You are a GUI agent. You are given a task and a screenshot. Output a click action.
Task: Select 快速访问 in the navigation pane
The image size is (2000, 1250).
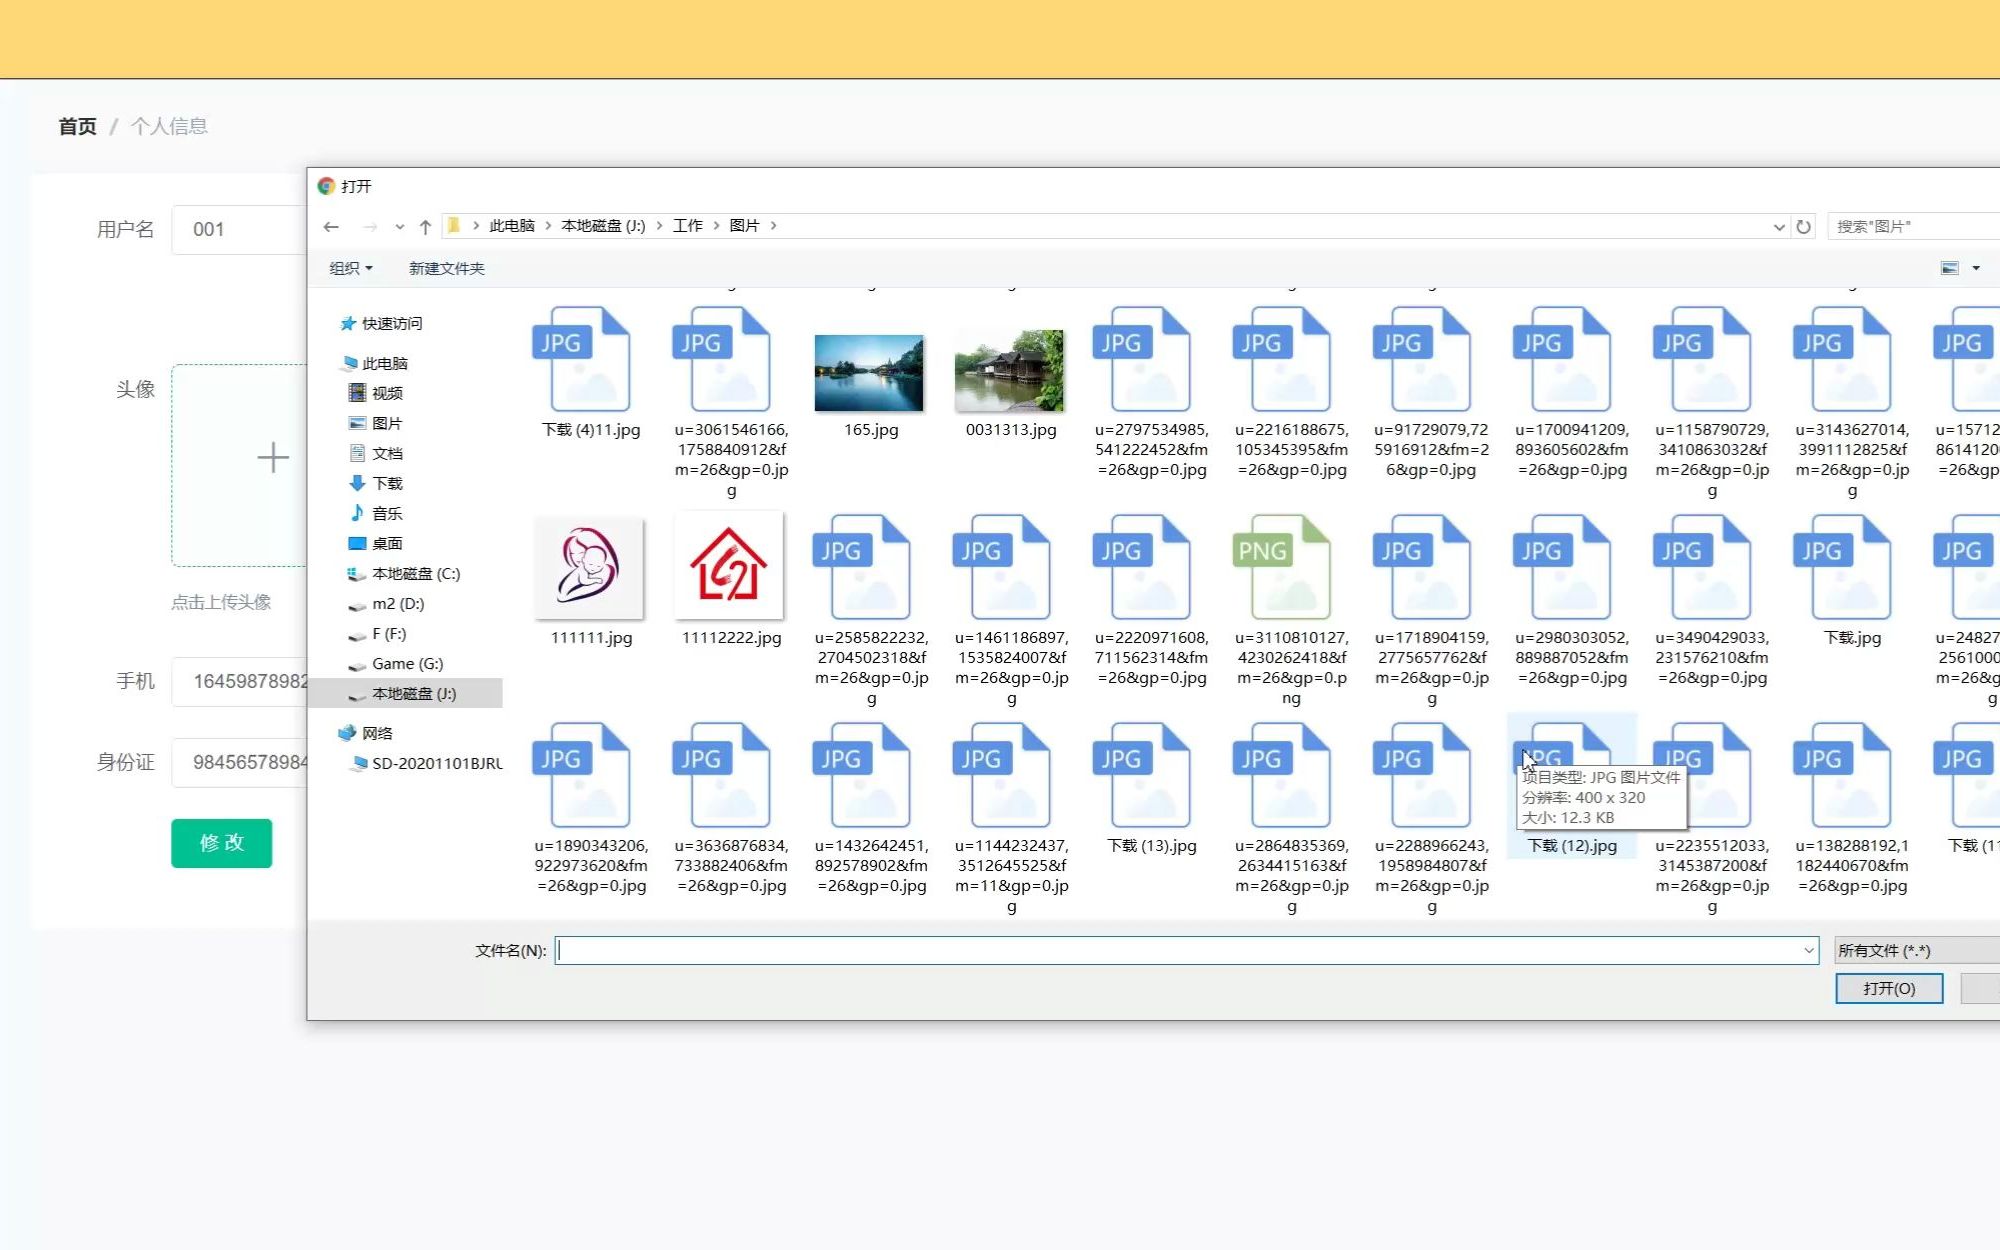390,323
